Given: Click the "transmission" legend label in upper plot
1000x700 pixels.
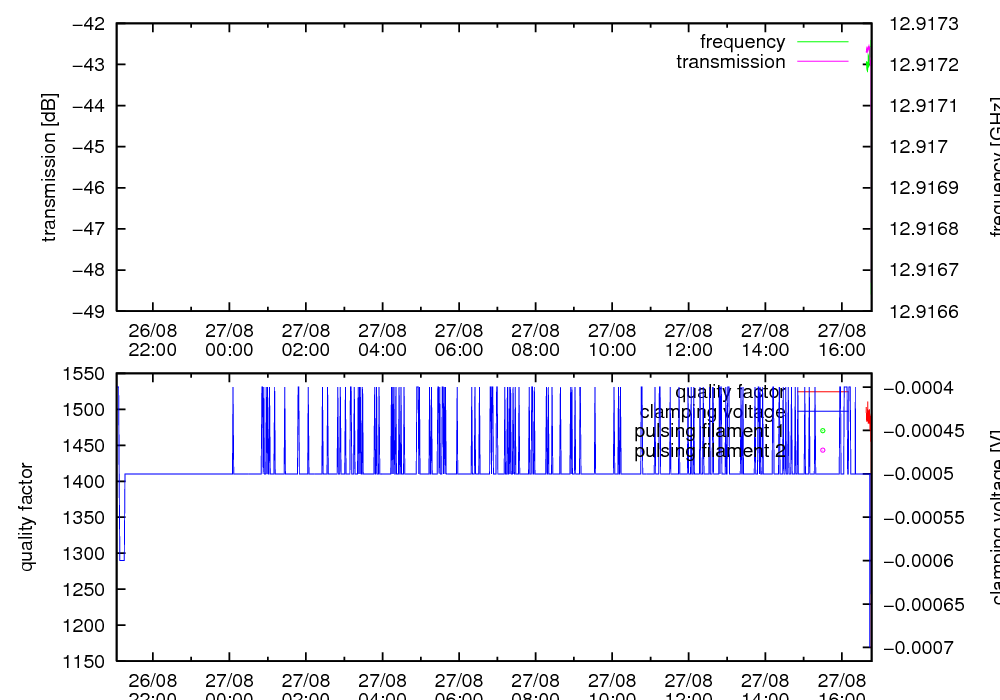Looking at the screenshot, I should click(730, 62).
